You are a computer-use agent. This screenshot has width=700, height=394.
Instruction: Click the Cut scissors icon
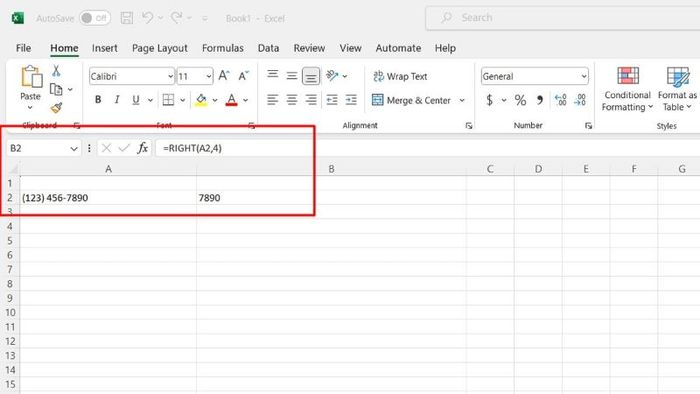[x=56, y=71]
